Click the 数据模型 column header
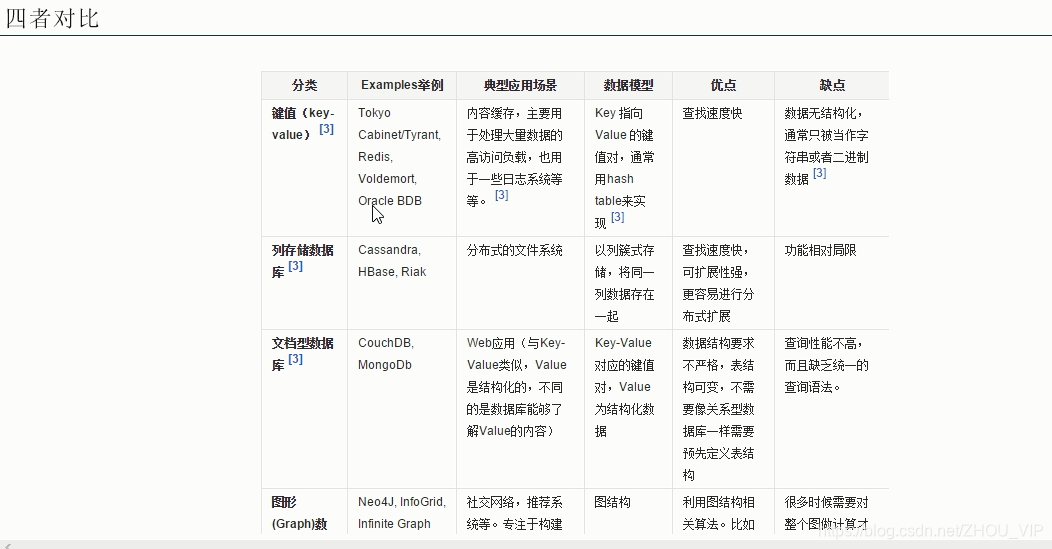The width and height of the screenshot is (1052, 549). [628, 85]
